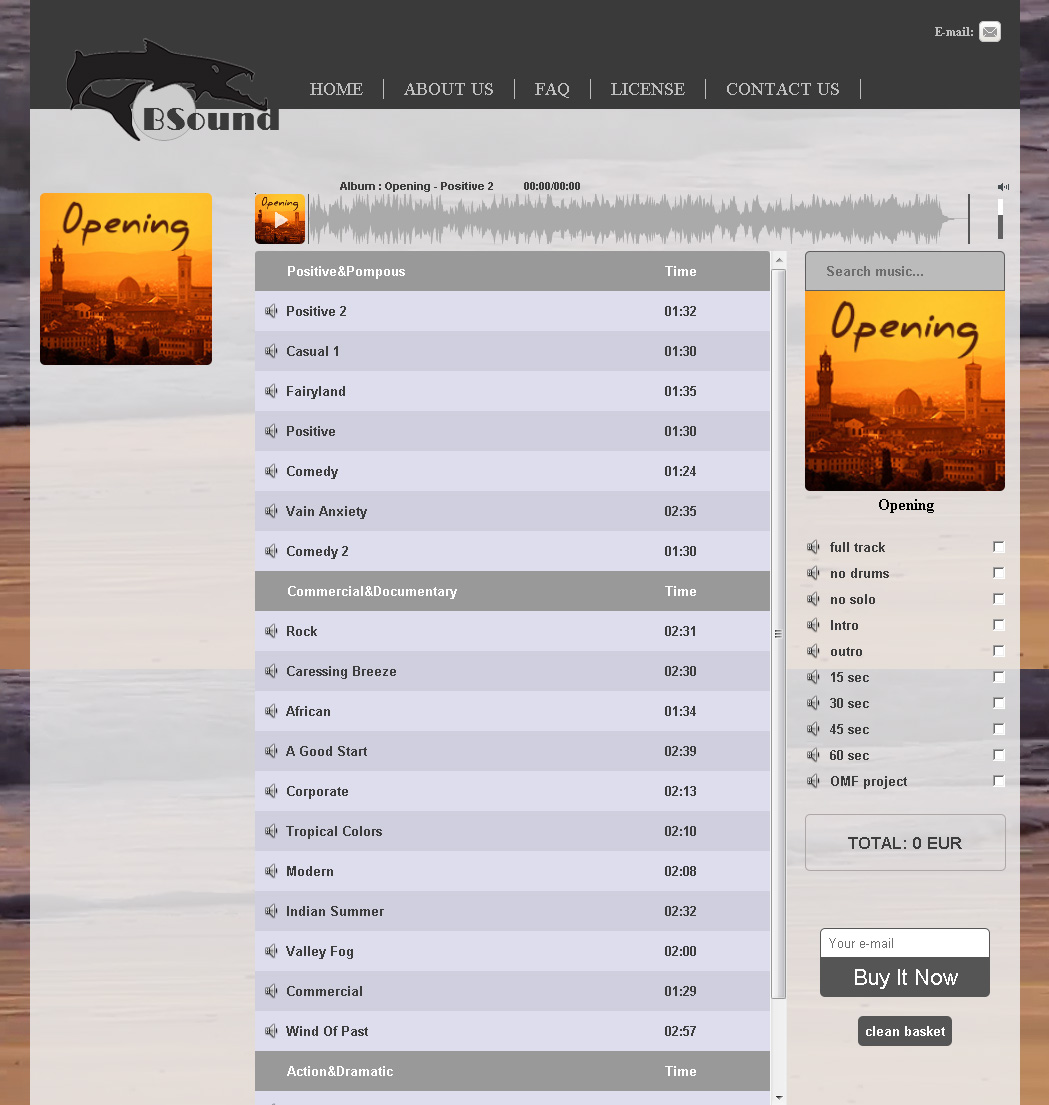Select the OMF project checkbox
Screen dimensions: 1049x1105
click(x=998, y=780)
